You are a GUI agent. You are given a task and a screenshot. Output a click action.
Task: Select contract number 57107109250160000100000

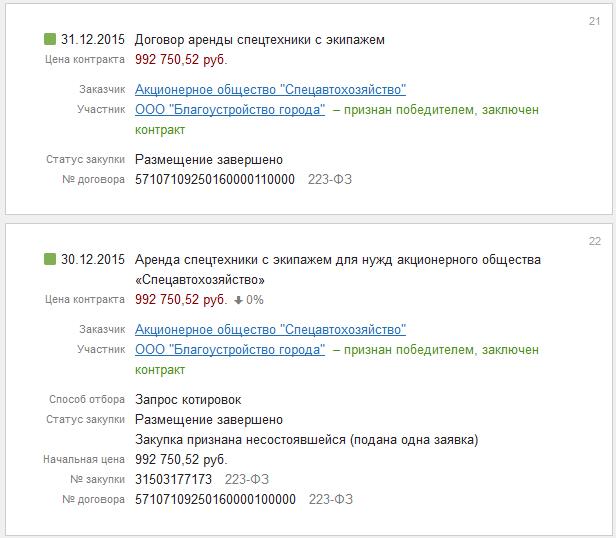(x=215, y=499)
